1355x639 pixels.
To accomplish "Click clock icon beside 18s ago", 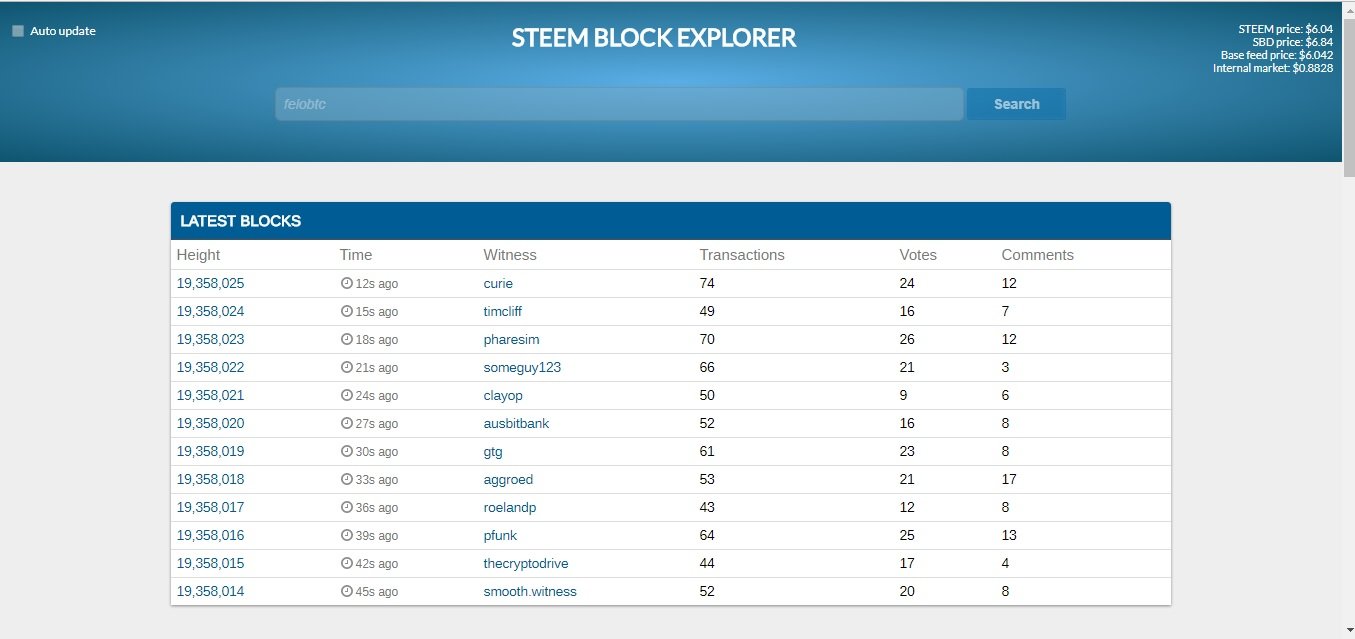I will point(347,339).
